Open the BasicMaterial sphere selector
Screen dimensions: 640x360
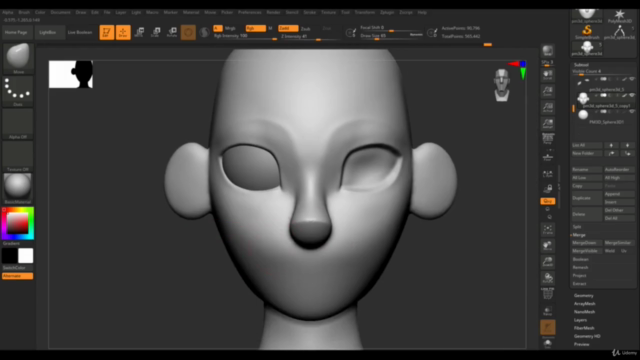[18, 188]
